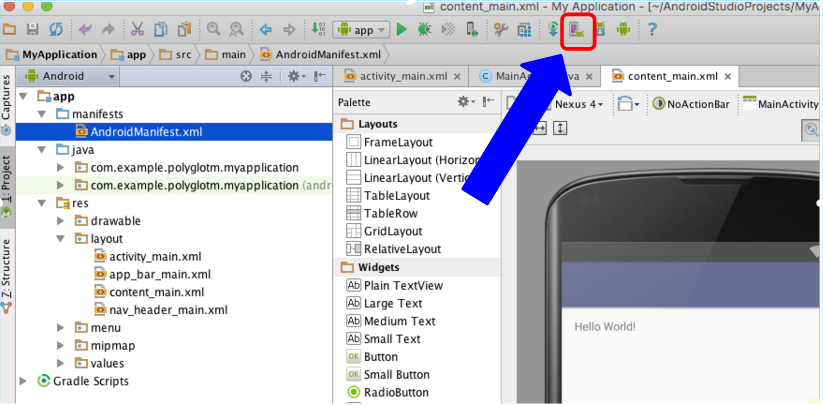Start debugging with the Debug bug icon
Viewport: 823px width, 405px height.
[x=424, y=29]
